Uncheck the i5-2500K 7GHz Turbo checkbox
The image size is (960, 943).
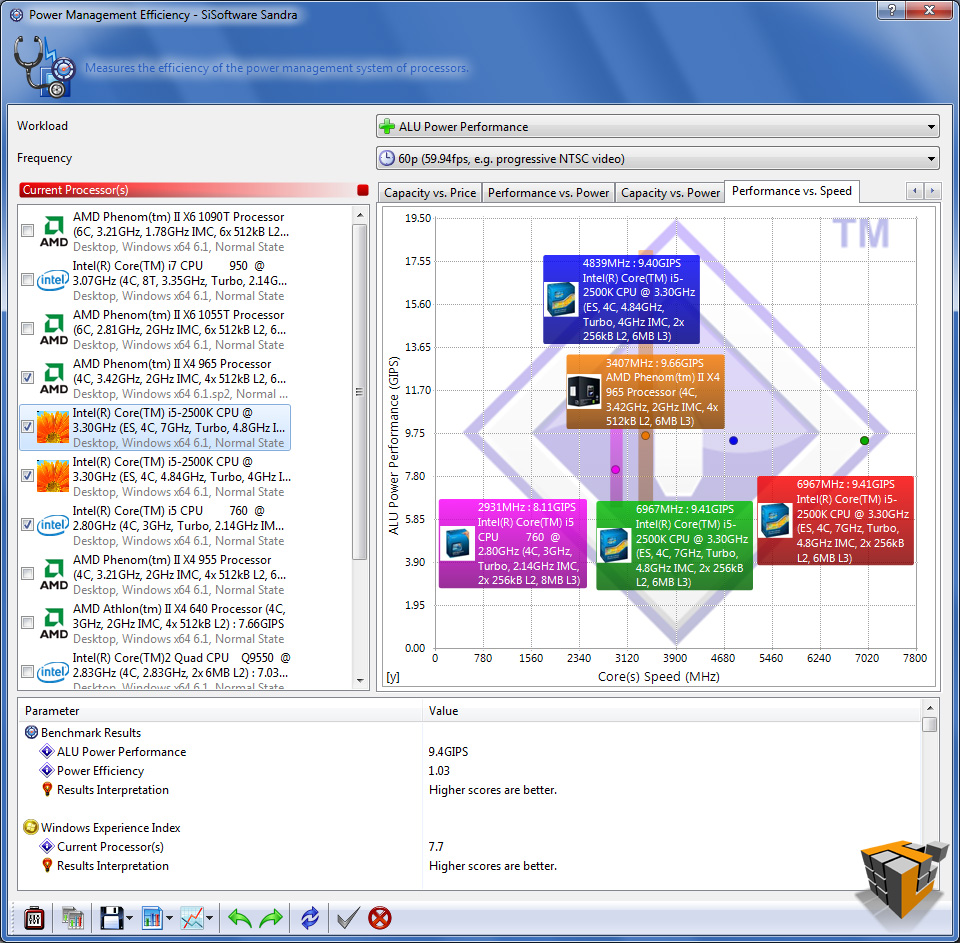coord(28,426)
